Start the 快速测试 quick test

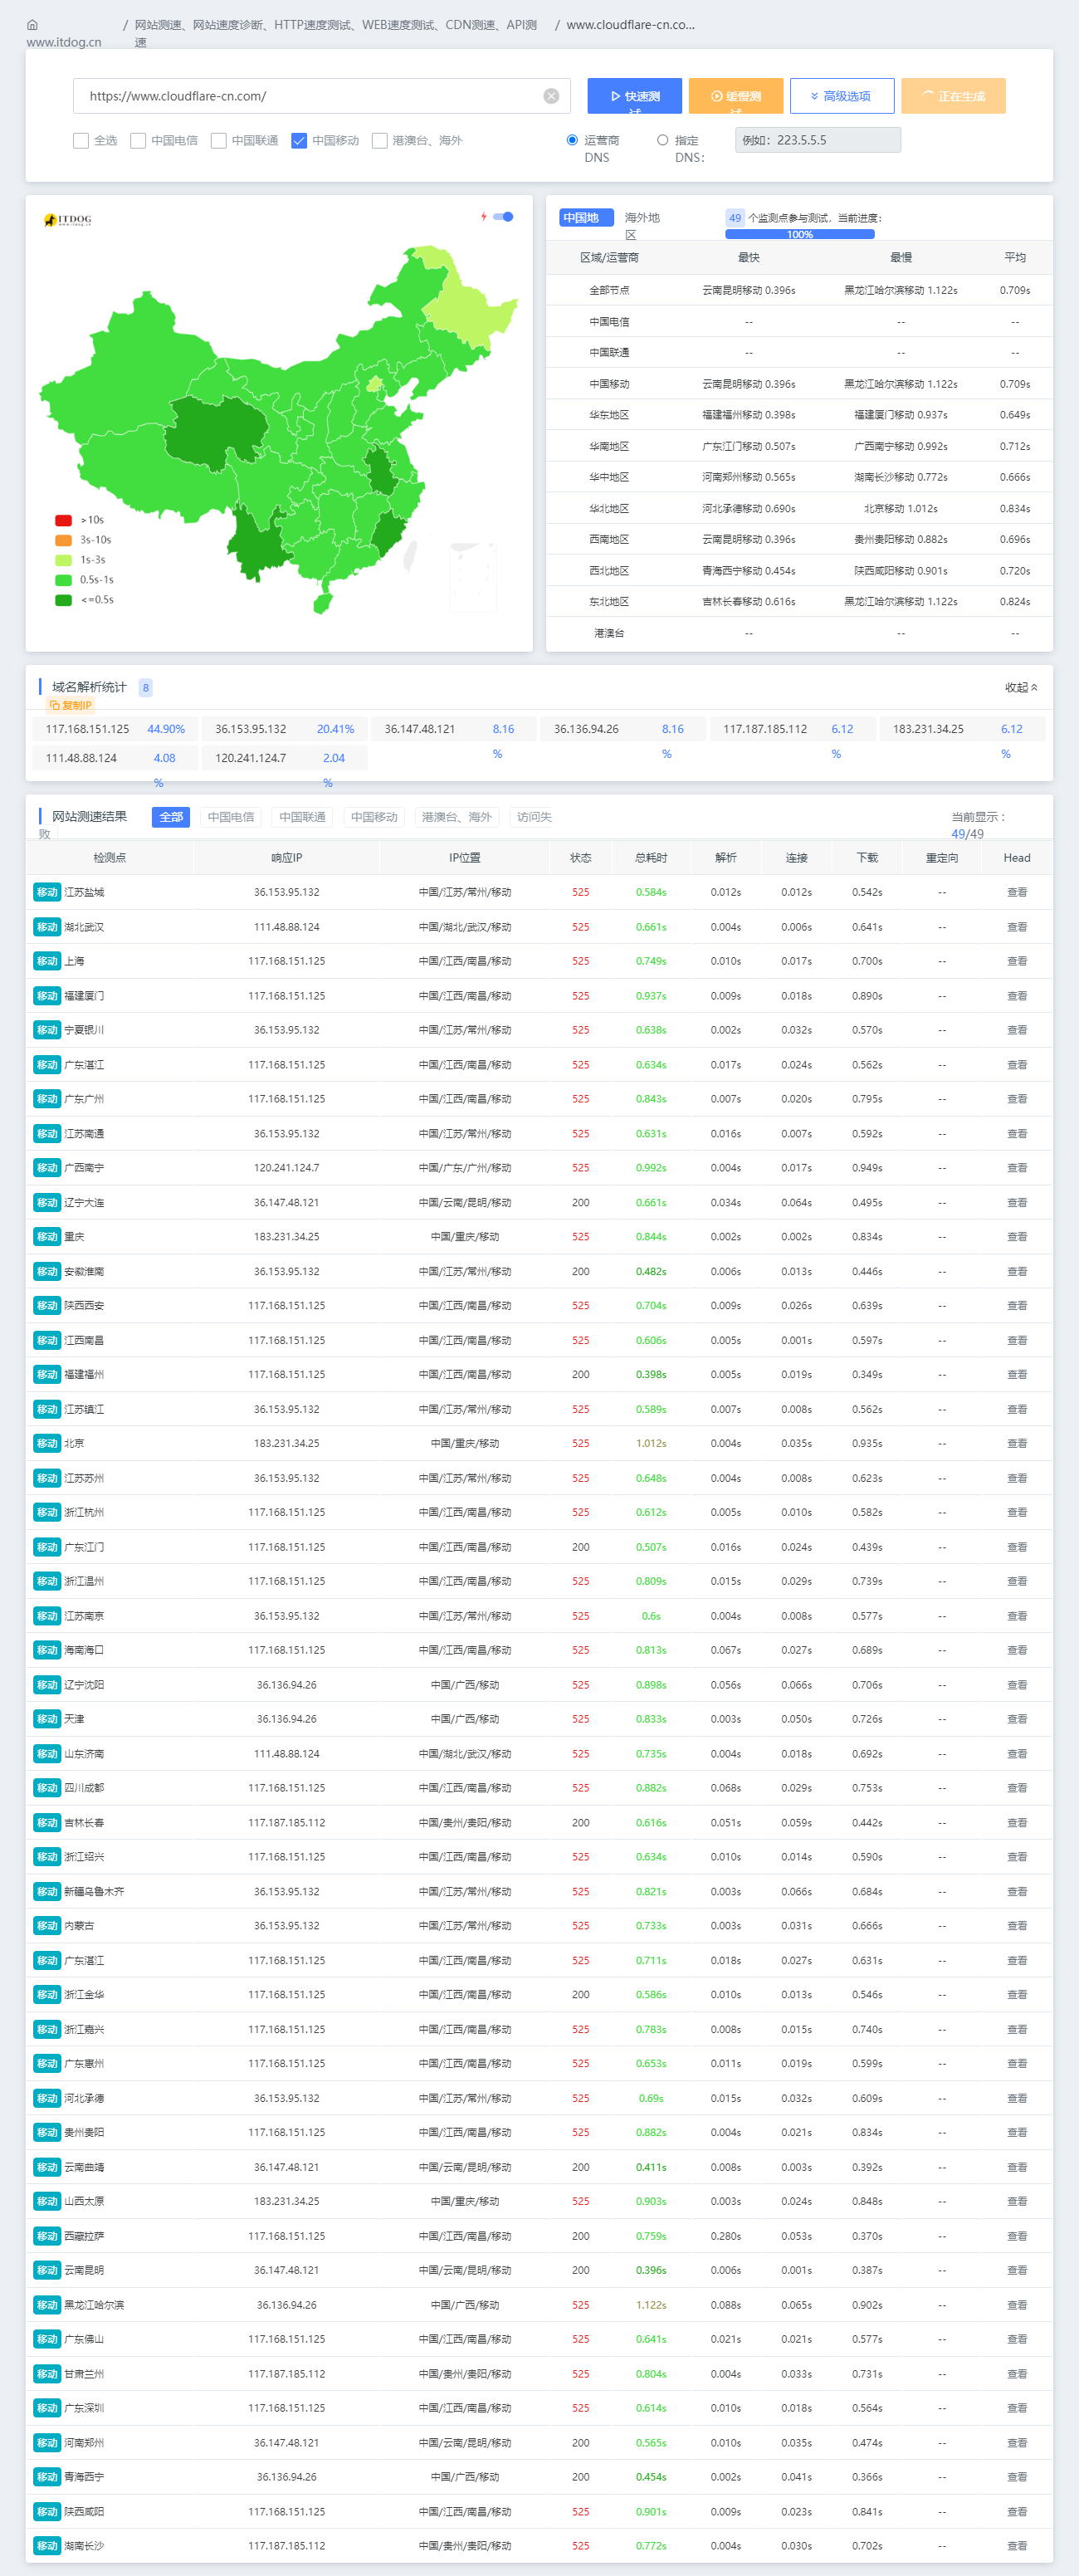(635, 96)
